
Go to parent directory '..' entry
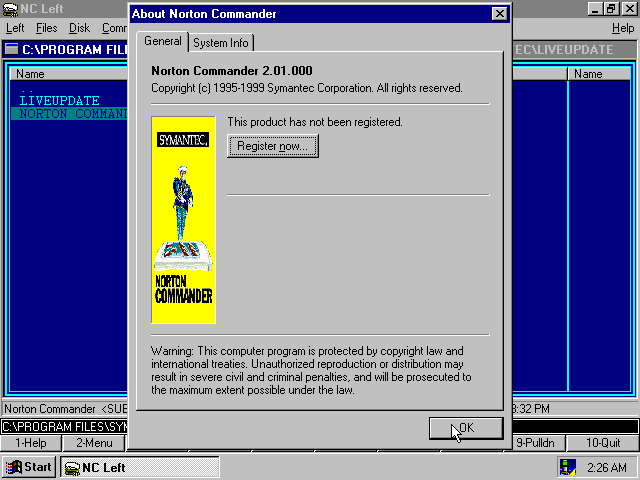coord(28,90)
